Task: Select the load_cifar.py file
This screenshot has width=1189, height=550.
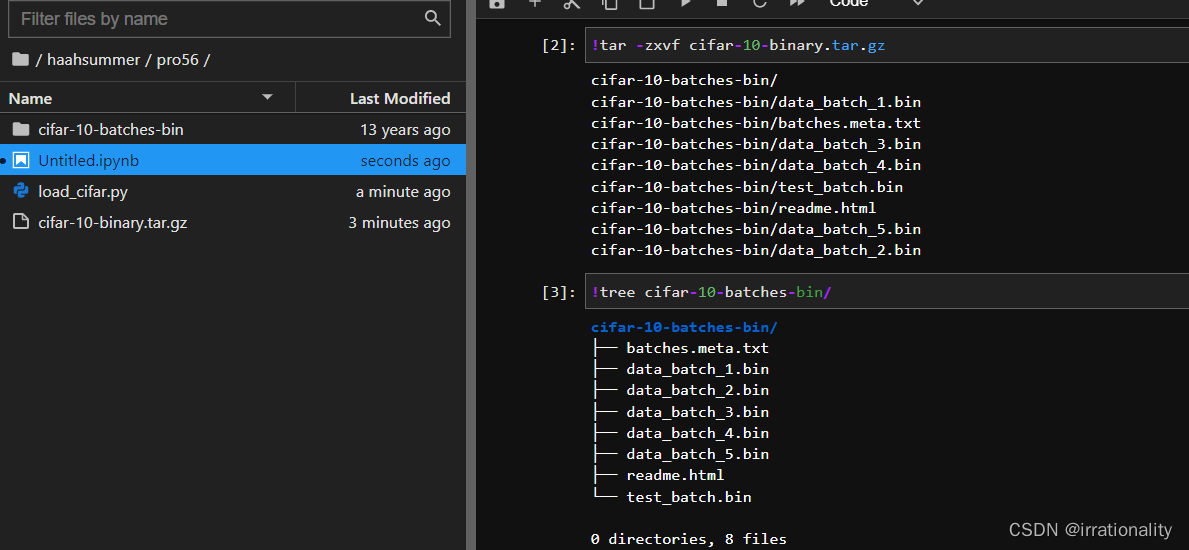Action: [233, 192]
